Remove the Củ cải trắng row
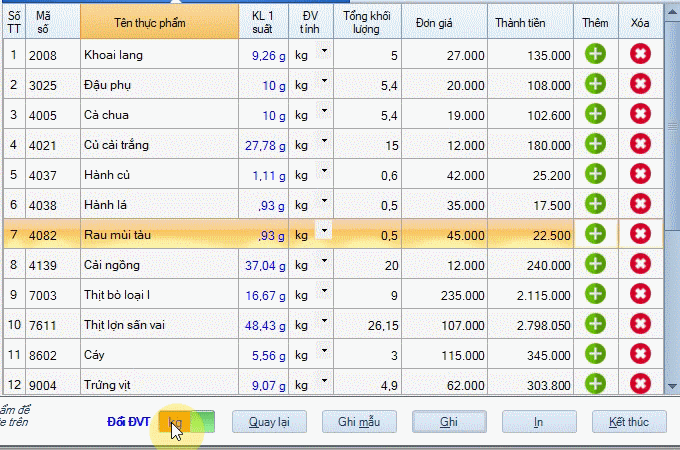Viewport: 680px width, 450px height. click(x=641, y=145)
